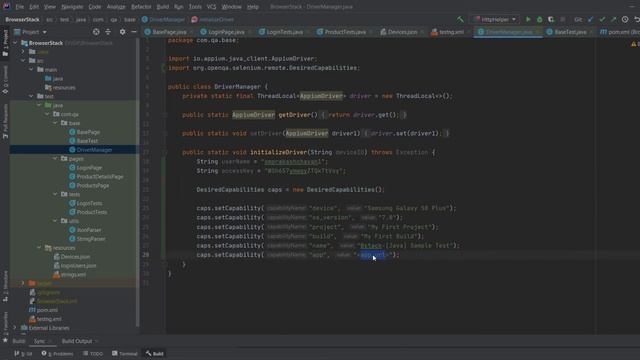This screenshot has height=360, width=640.
Task: Click the "Samsung Galaxy S8 Plus" string value
Action: 407,208
